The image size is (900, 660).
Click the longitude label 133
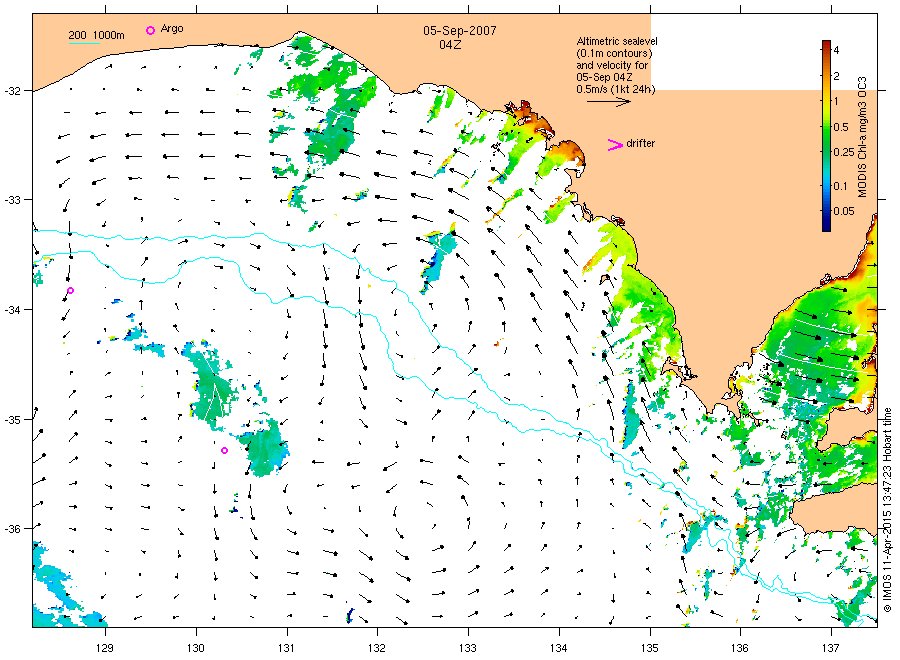coord(468,649)
